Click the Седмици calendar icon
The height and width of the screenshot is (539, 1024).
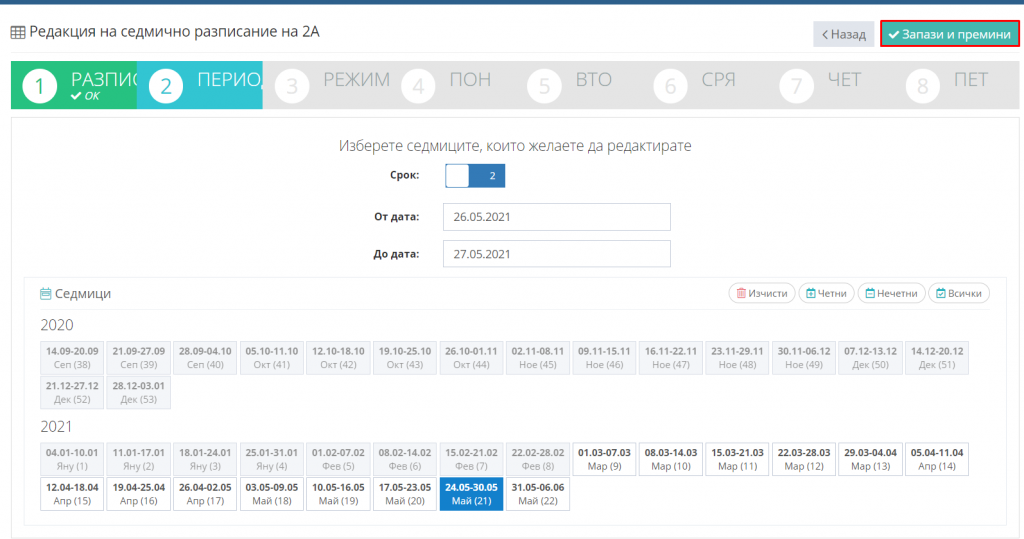point(45,294)
